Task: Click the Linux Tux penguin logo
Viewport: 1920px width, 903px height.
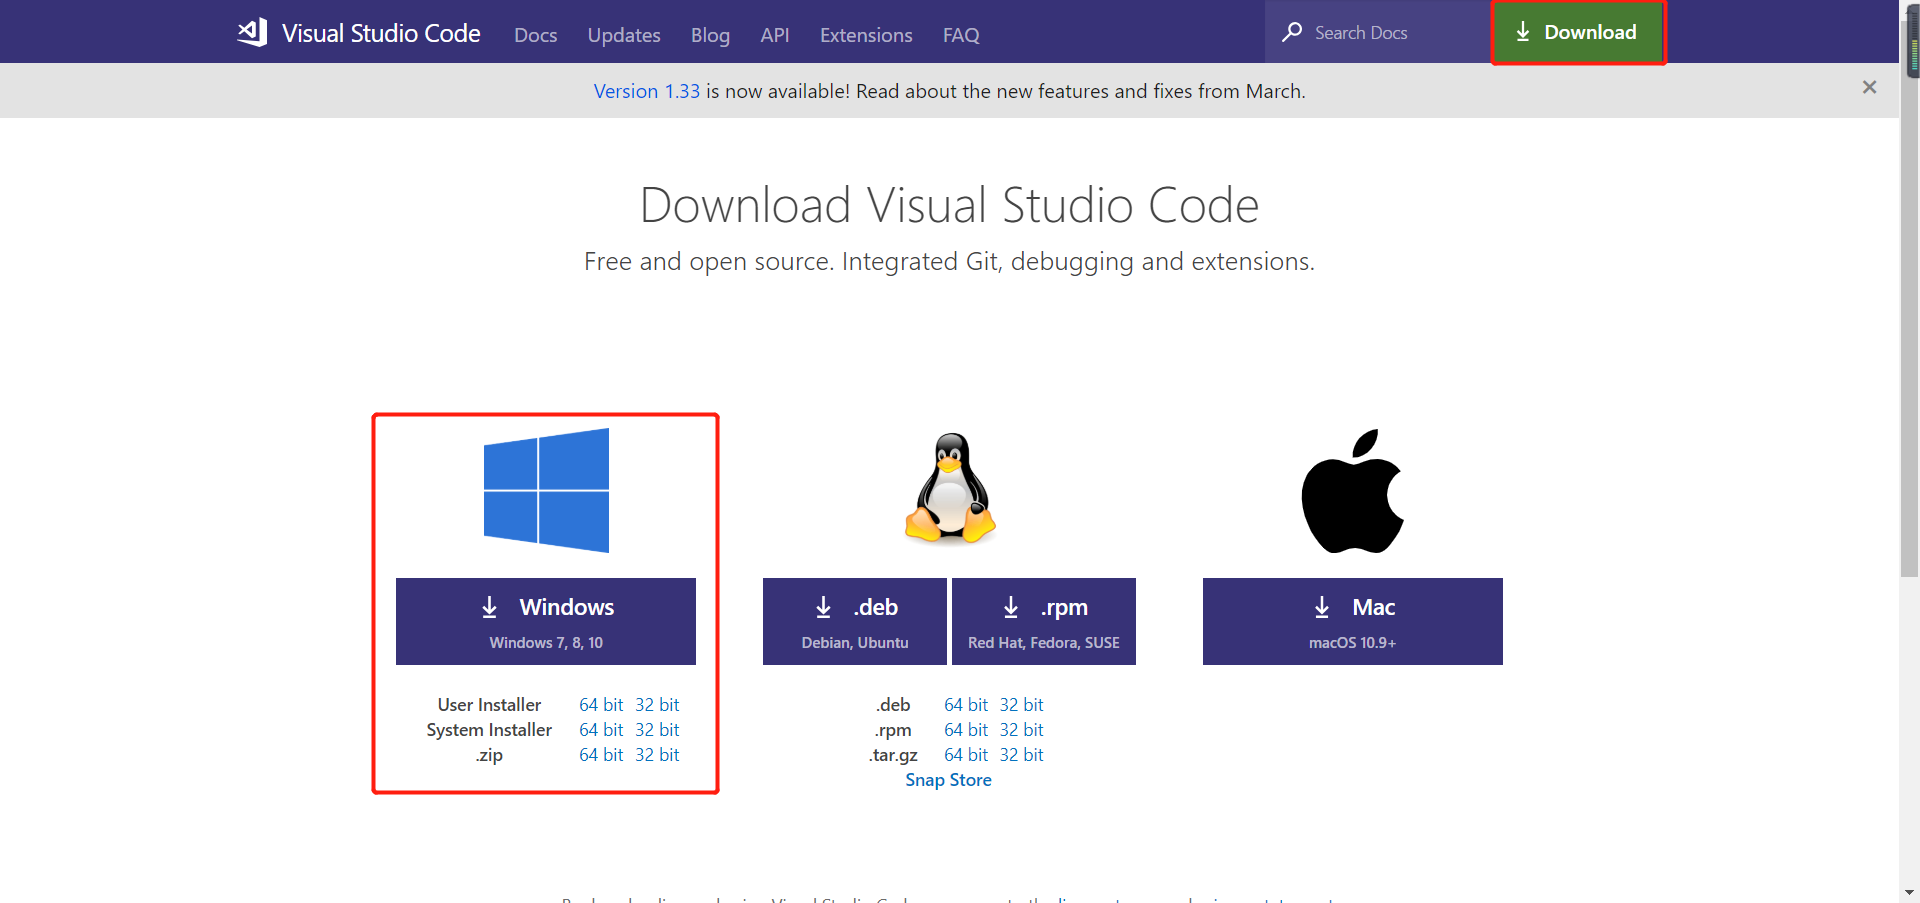Action: [x=950, y=488]
